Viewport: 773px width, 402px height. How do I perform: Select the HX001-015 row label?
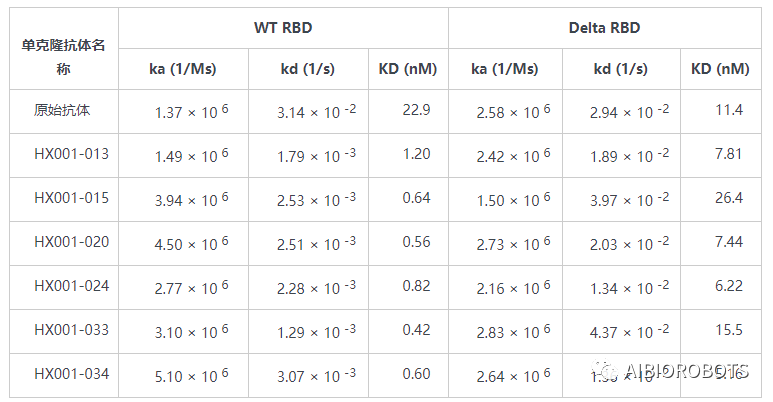tap(71, 198)
